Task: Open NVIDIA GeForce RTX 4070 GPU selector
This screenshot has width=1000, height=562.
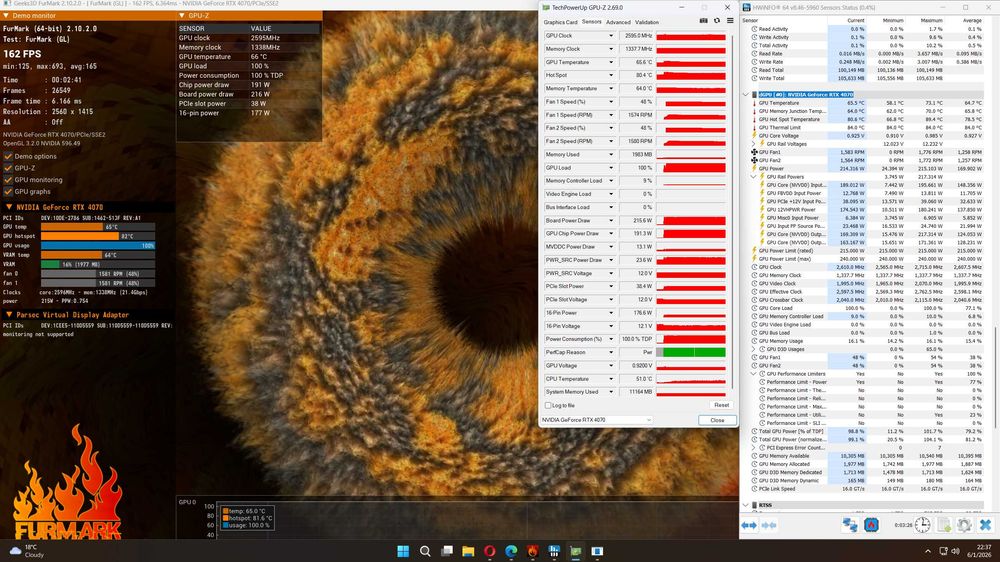Action: [596, 420]
